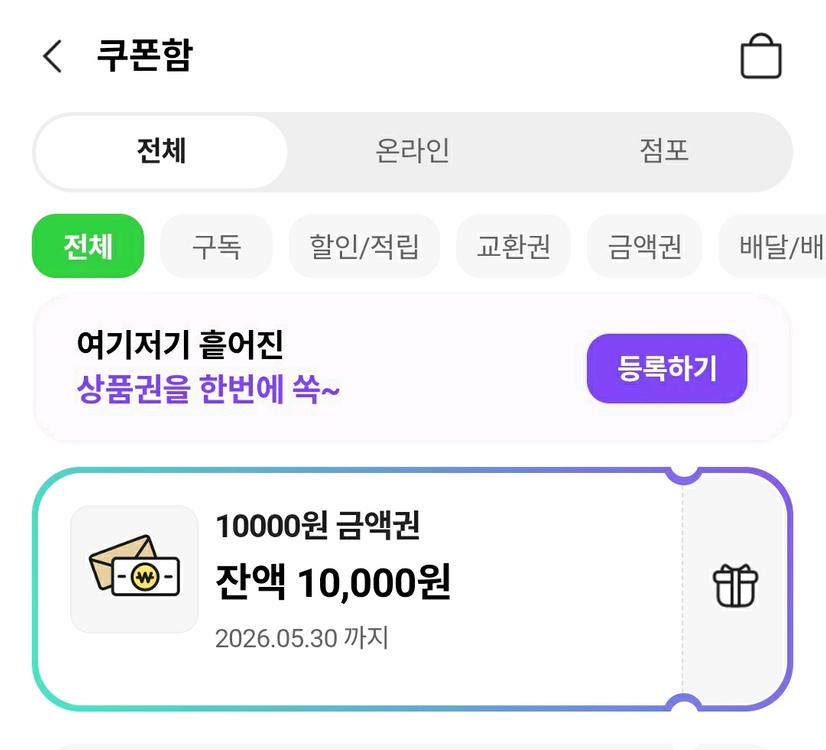Select the 교환권 filter
The width and height of the screenshot is (826, 750).
coord(513,246)
